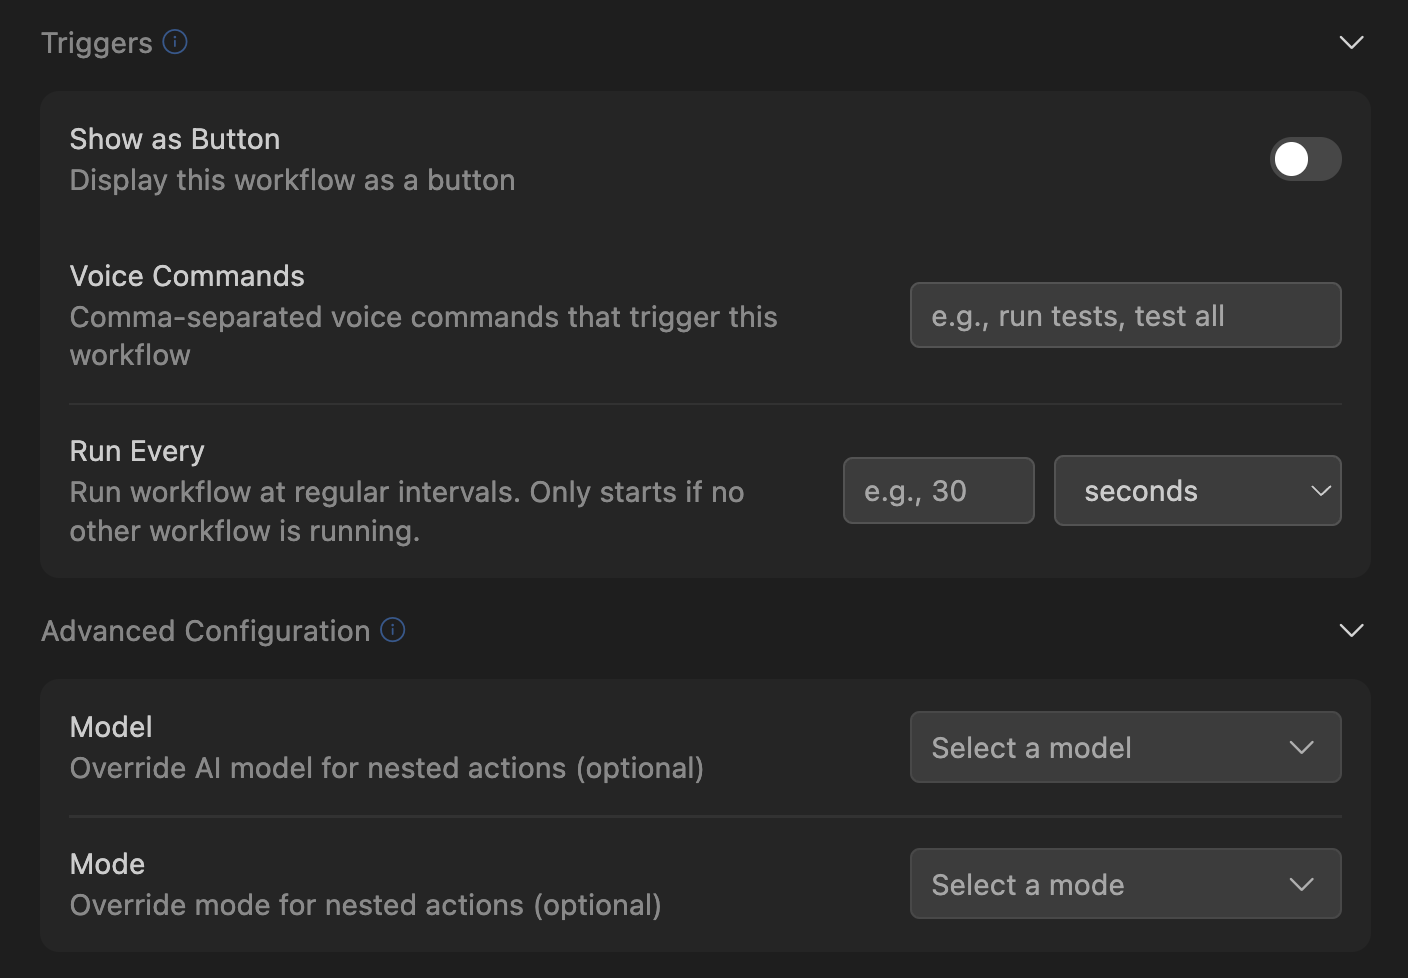Screen dimensions: 1408x978
Task: Enable the Show as Button toggle
Action: tap(1305, 159)
